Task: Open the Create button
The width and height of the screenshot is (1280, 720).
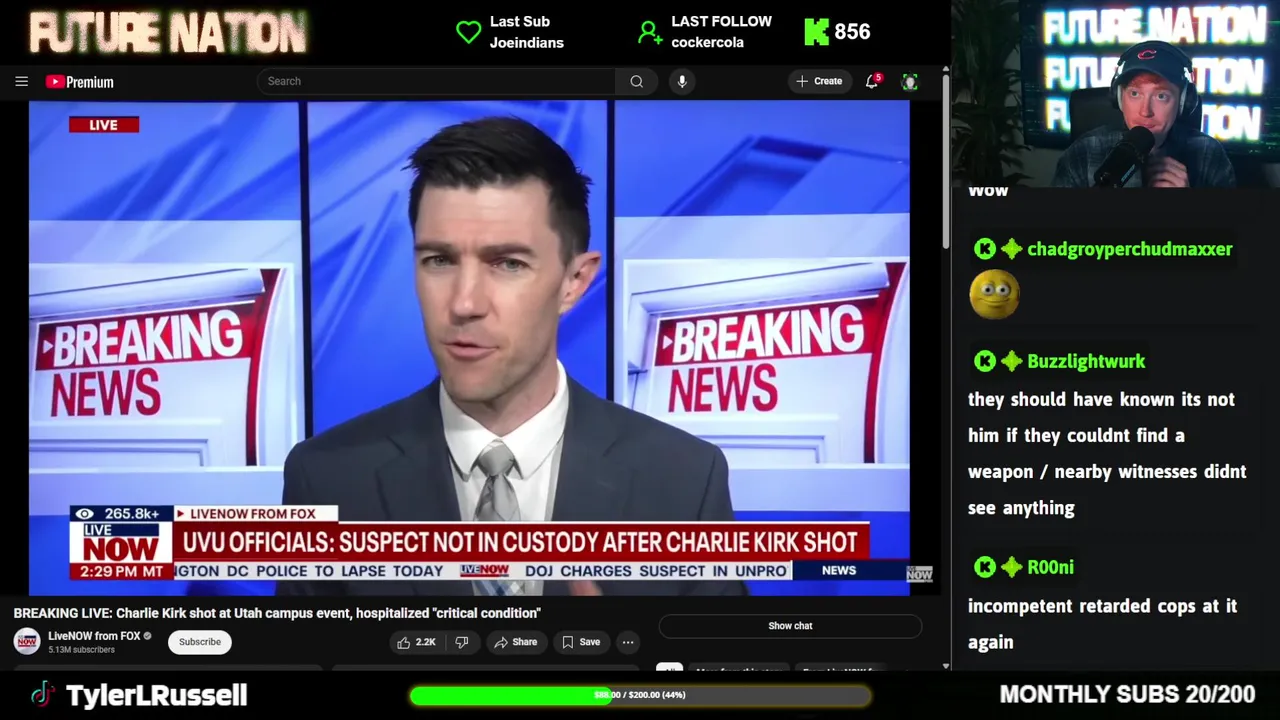Action: click(819, 81)
